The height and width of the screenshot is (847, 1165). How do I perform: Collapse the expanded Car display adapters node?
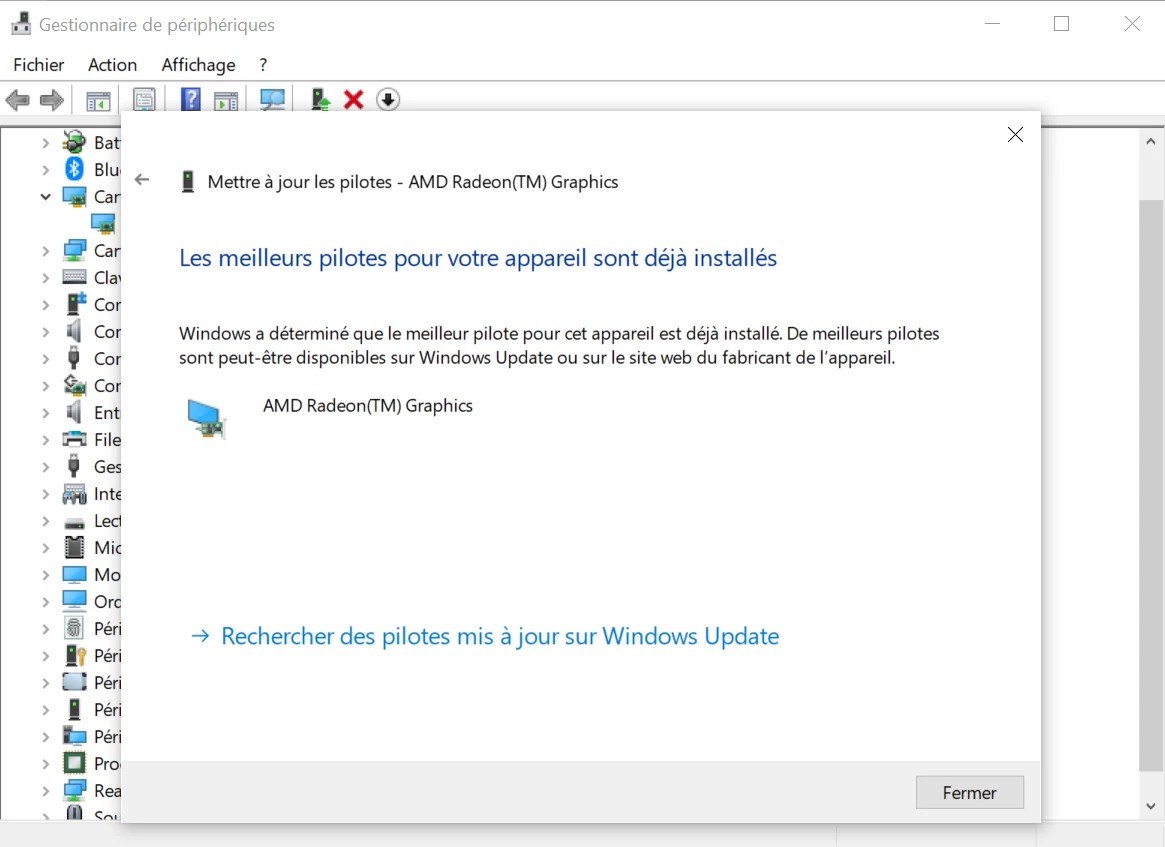pos(45,197)
